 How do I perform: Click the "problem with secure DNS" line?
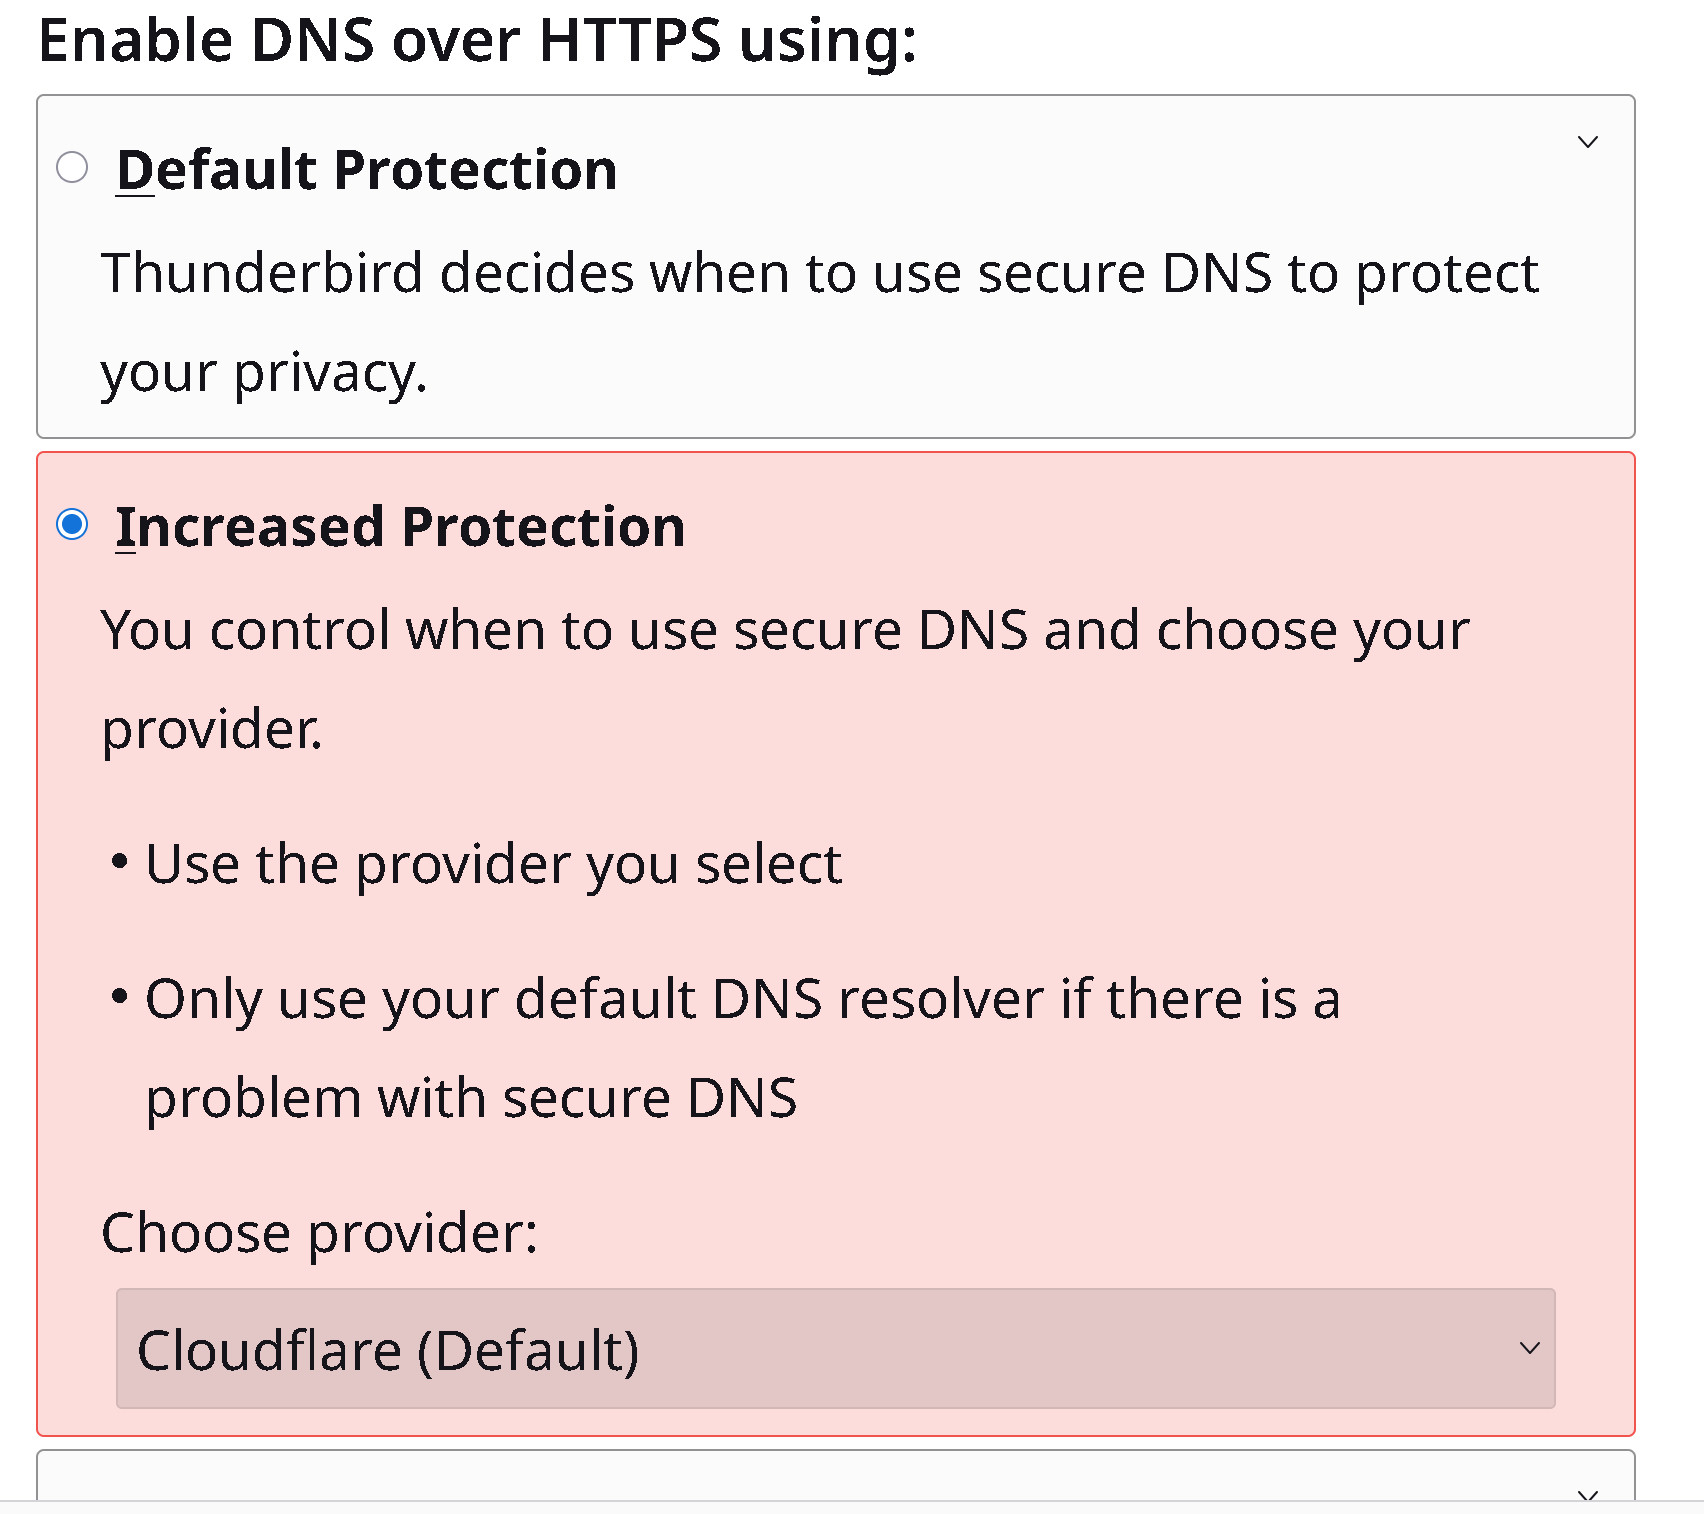[471, 1098]
